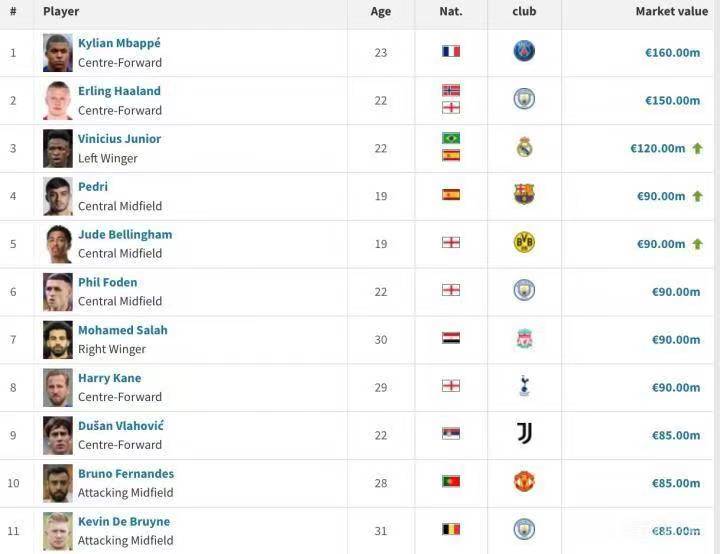Viewport: 720px width, 554px height.
Task: Click the Liverpool club crest
Action: click(x=524, y=339)
